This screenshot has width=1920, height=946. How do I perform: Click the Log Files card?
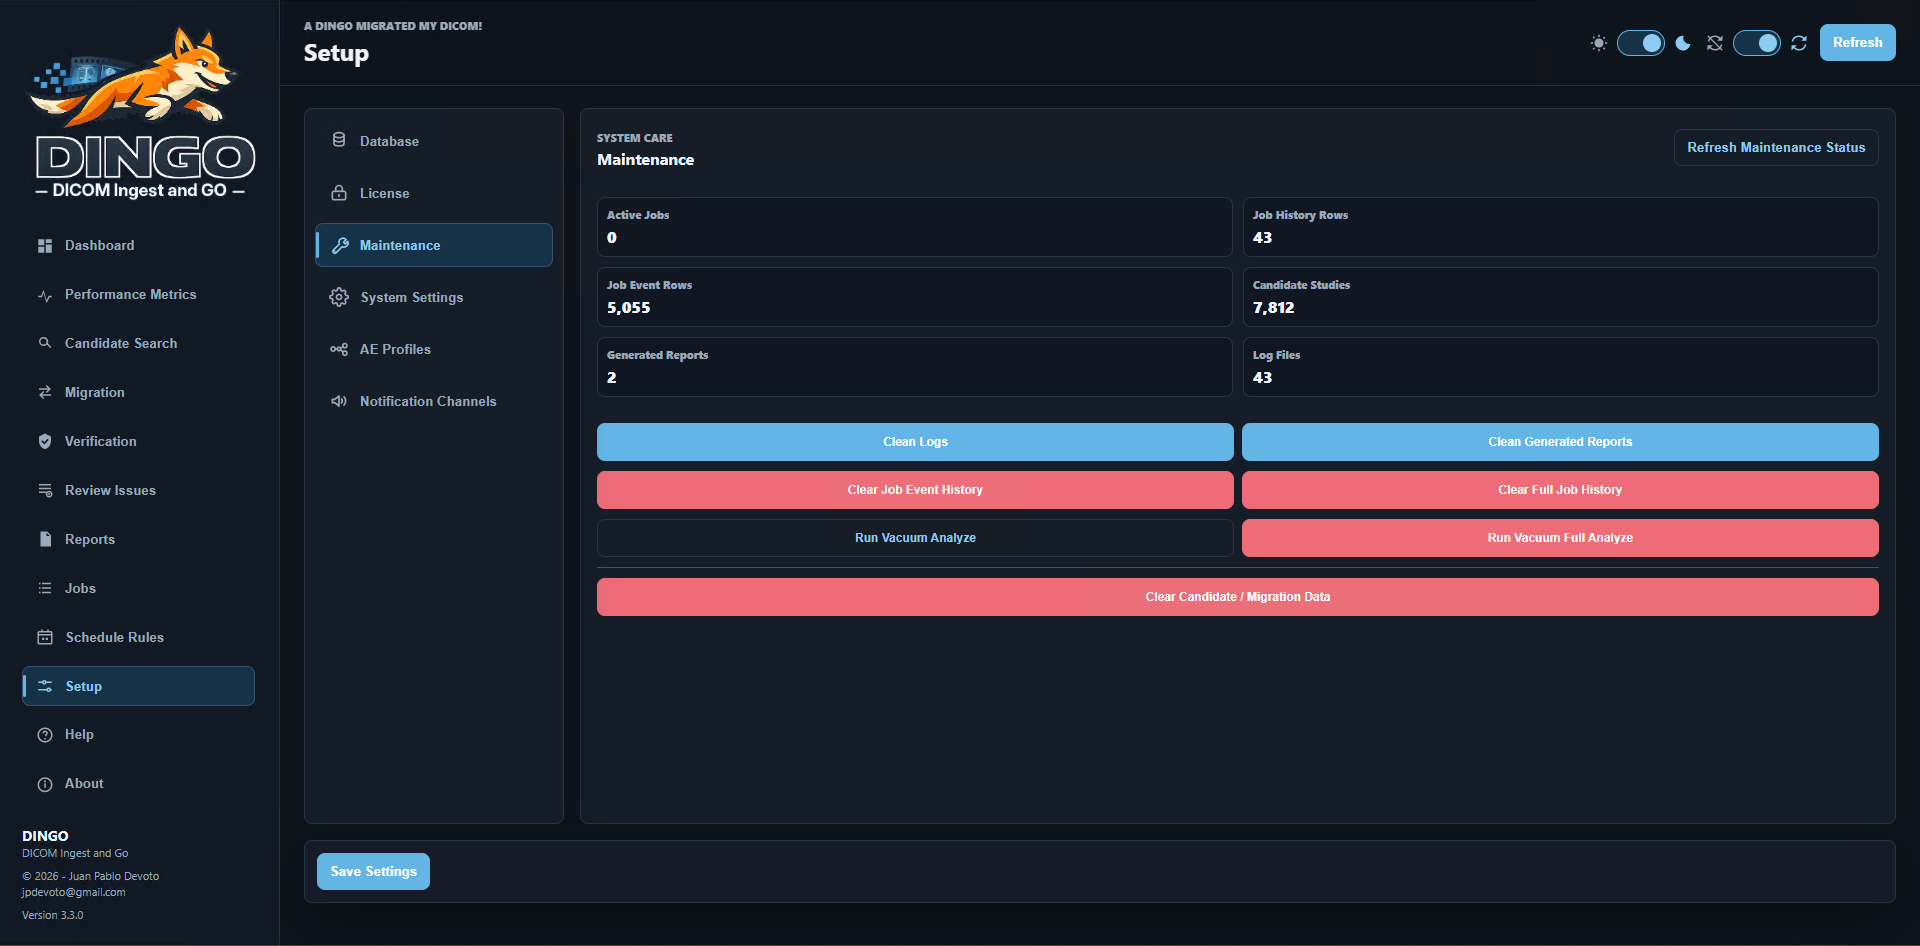click(x=1560, y=367)
